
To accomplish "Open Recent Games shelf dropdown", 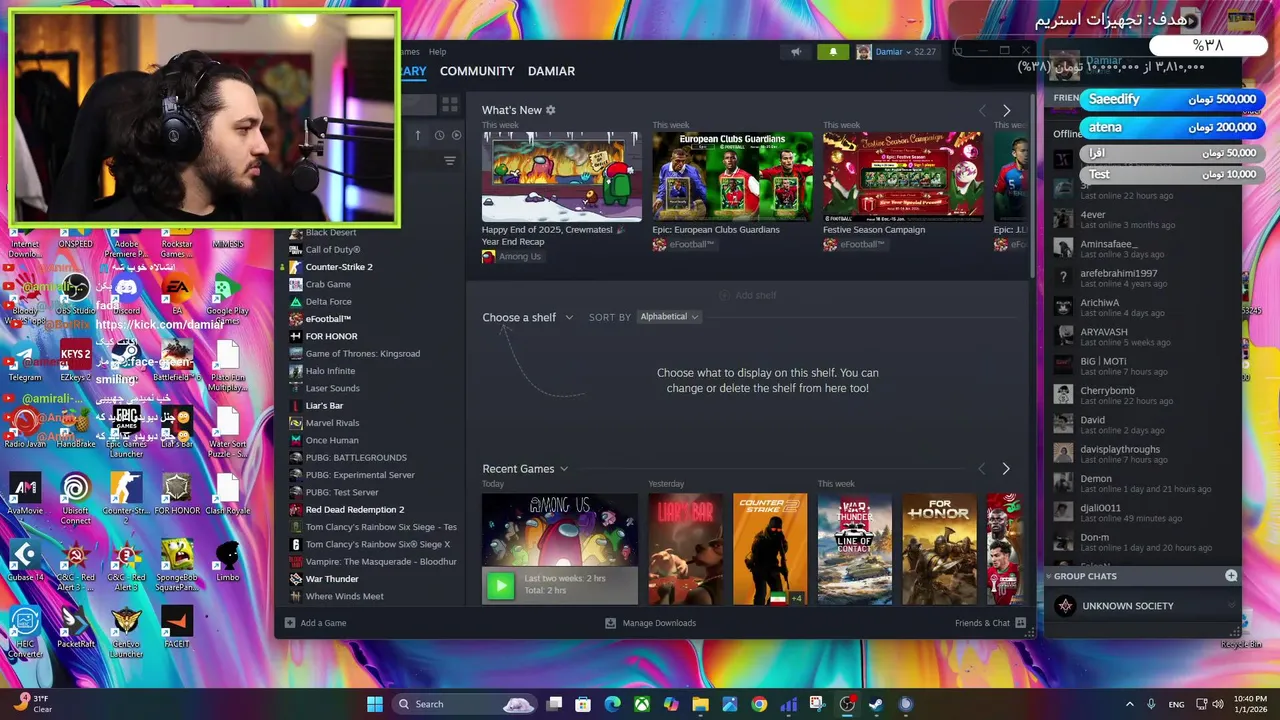I will coord(525,469).
